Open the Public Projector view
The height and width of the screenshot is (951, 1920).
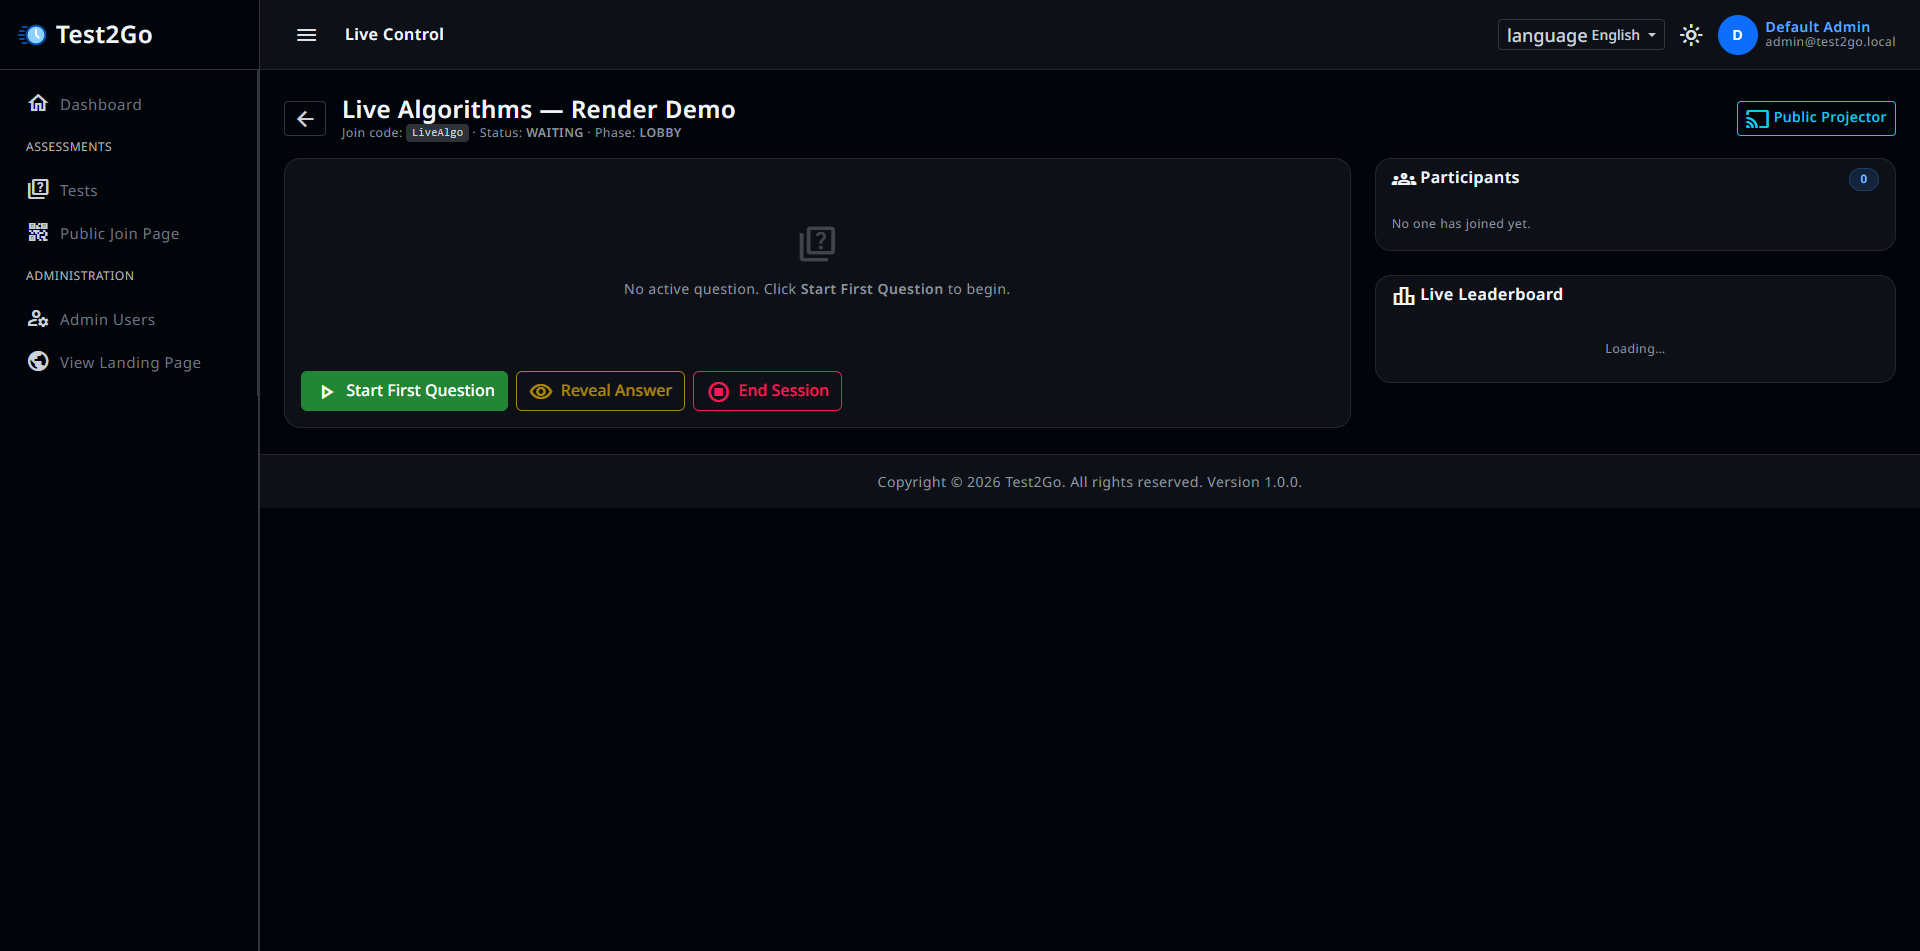(1816, 118)
